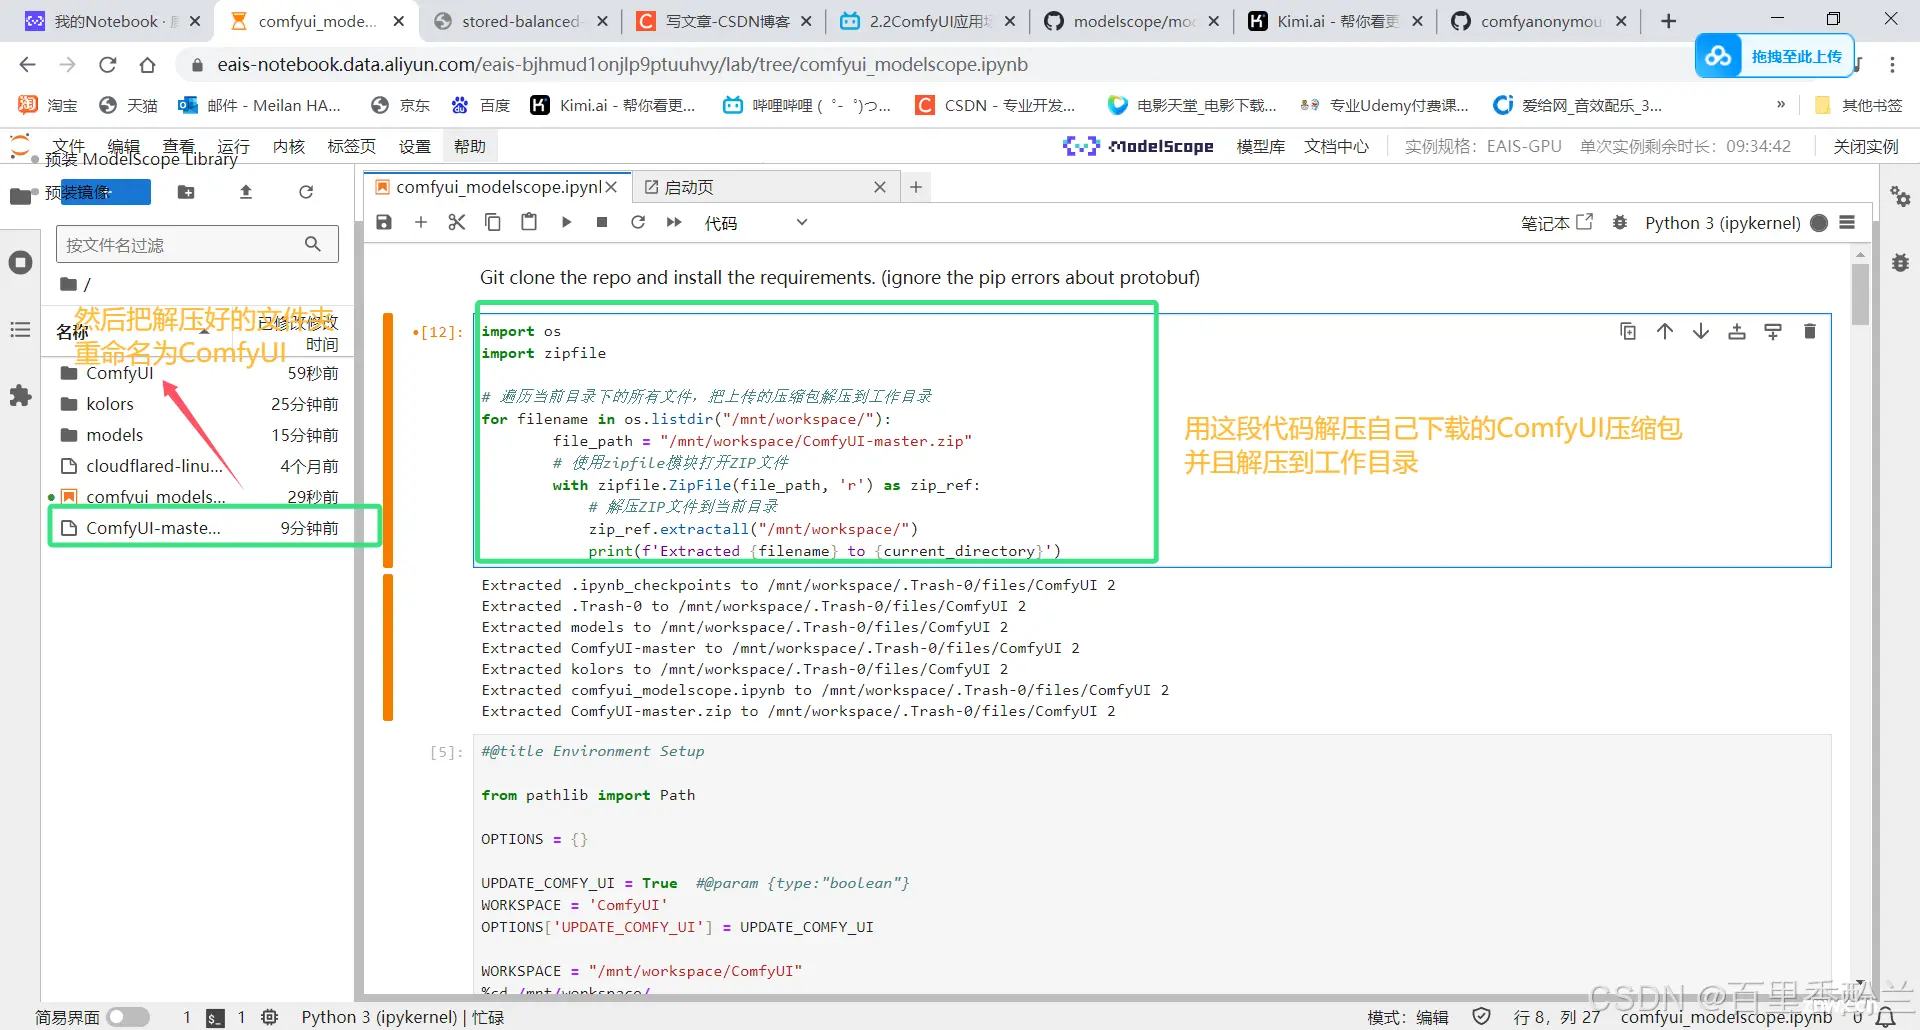Click the 关闭实例 button

click(1866, 146)
